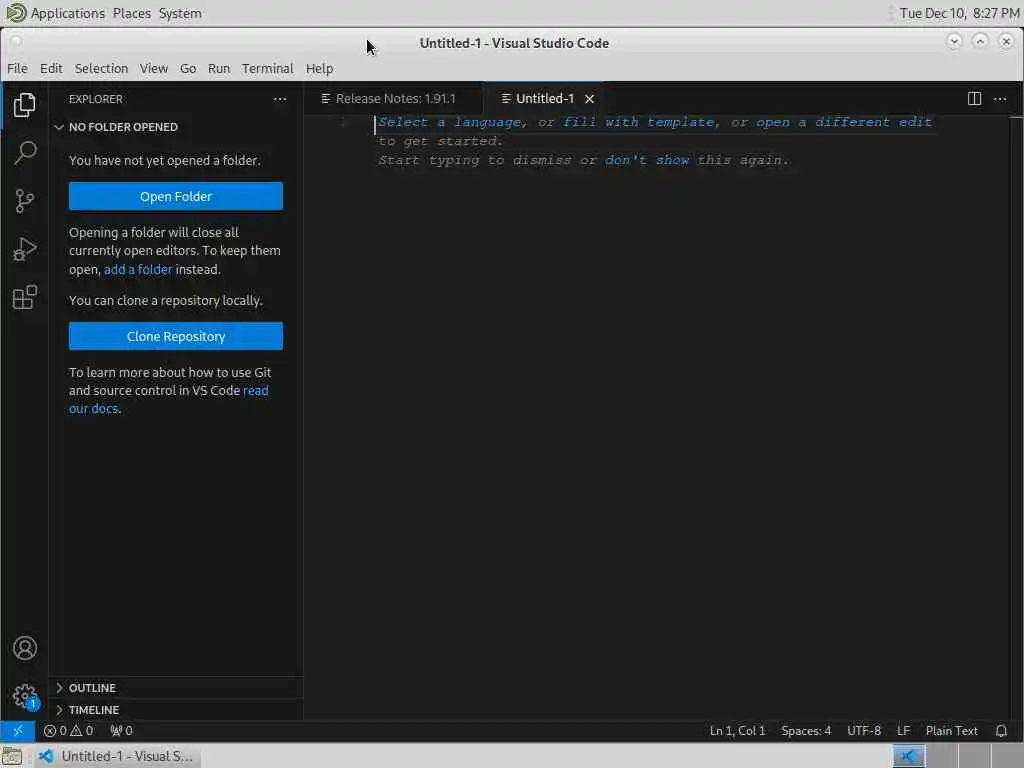Screen dimensions: 1024x768
Task: Open the Selection menu
Action: coord(101,69)
